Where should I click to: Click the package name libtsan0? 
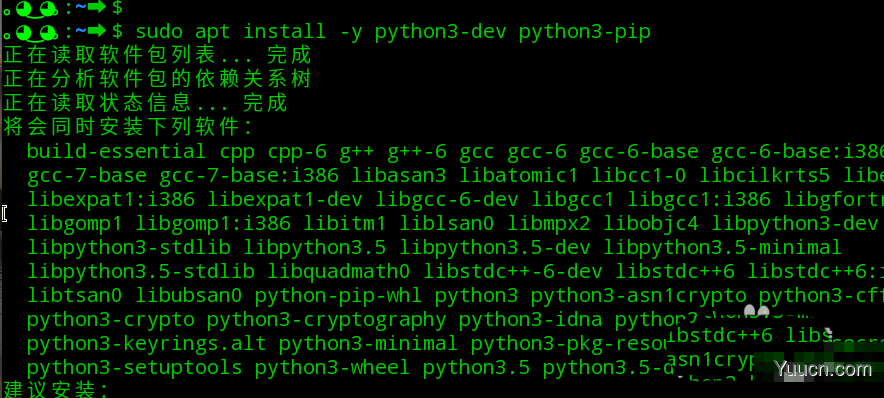[74, 295]
